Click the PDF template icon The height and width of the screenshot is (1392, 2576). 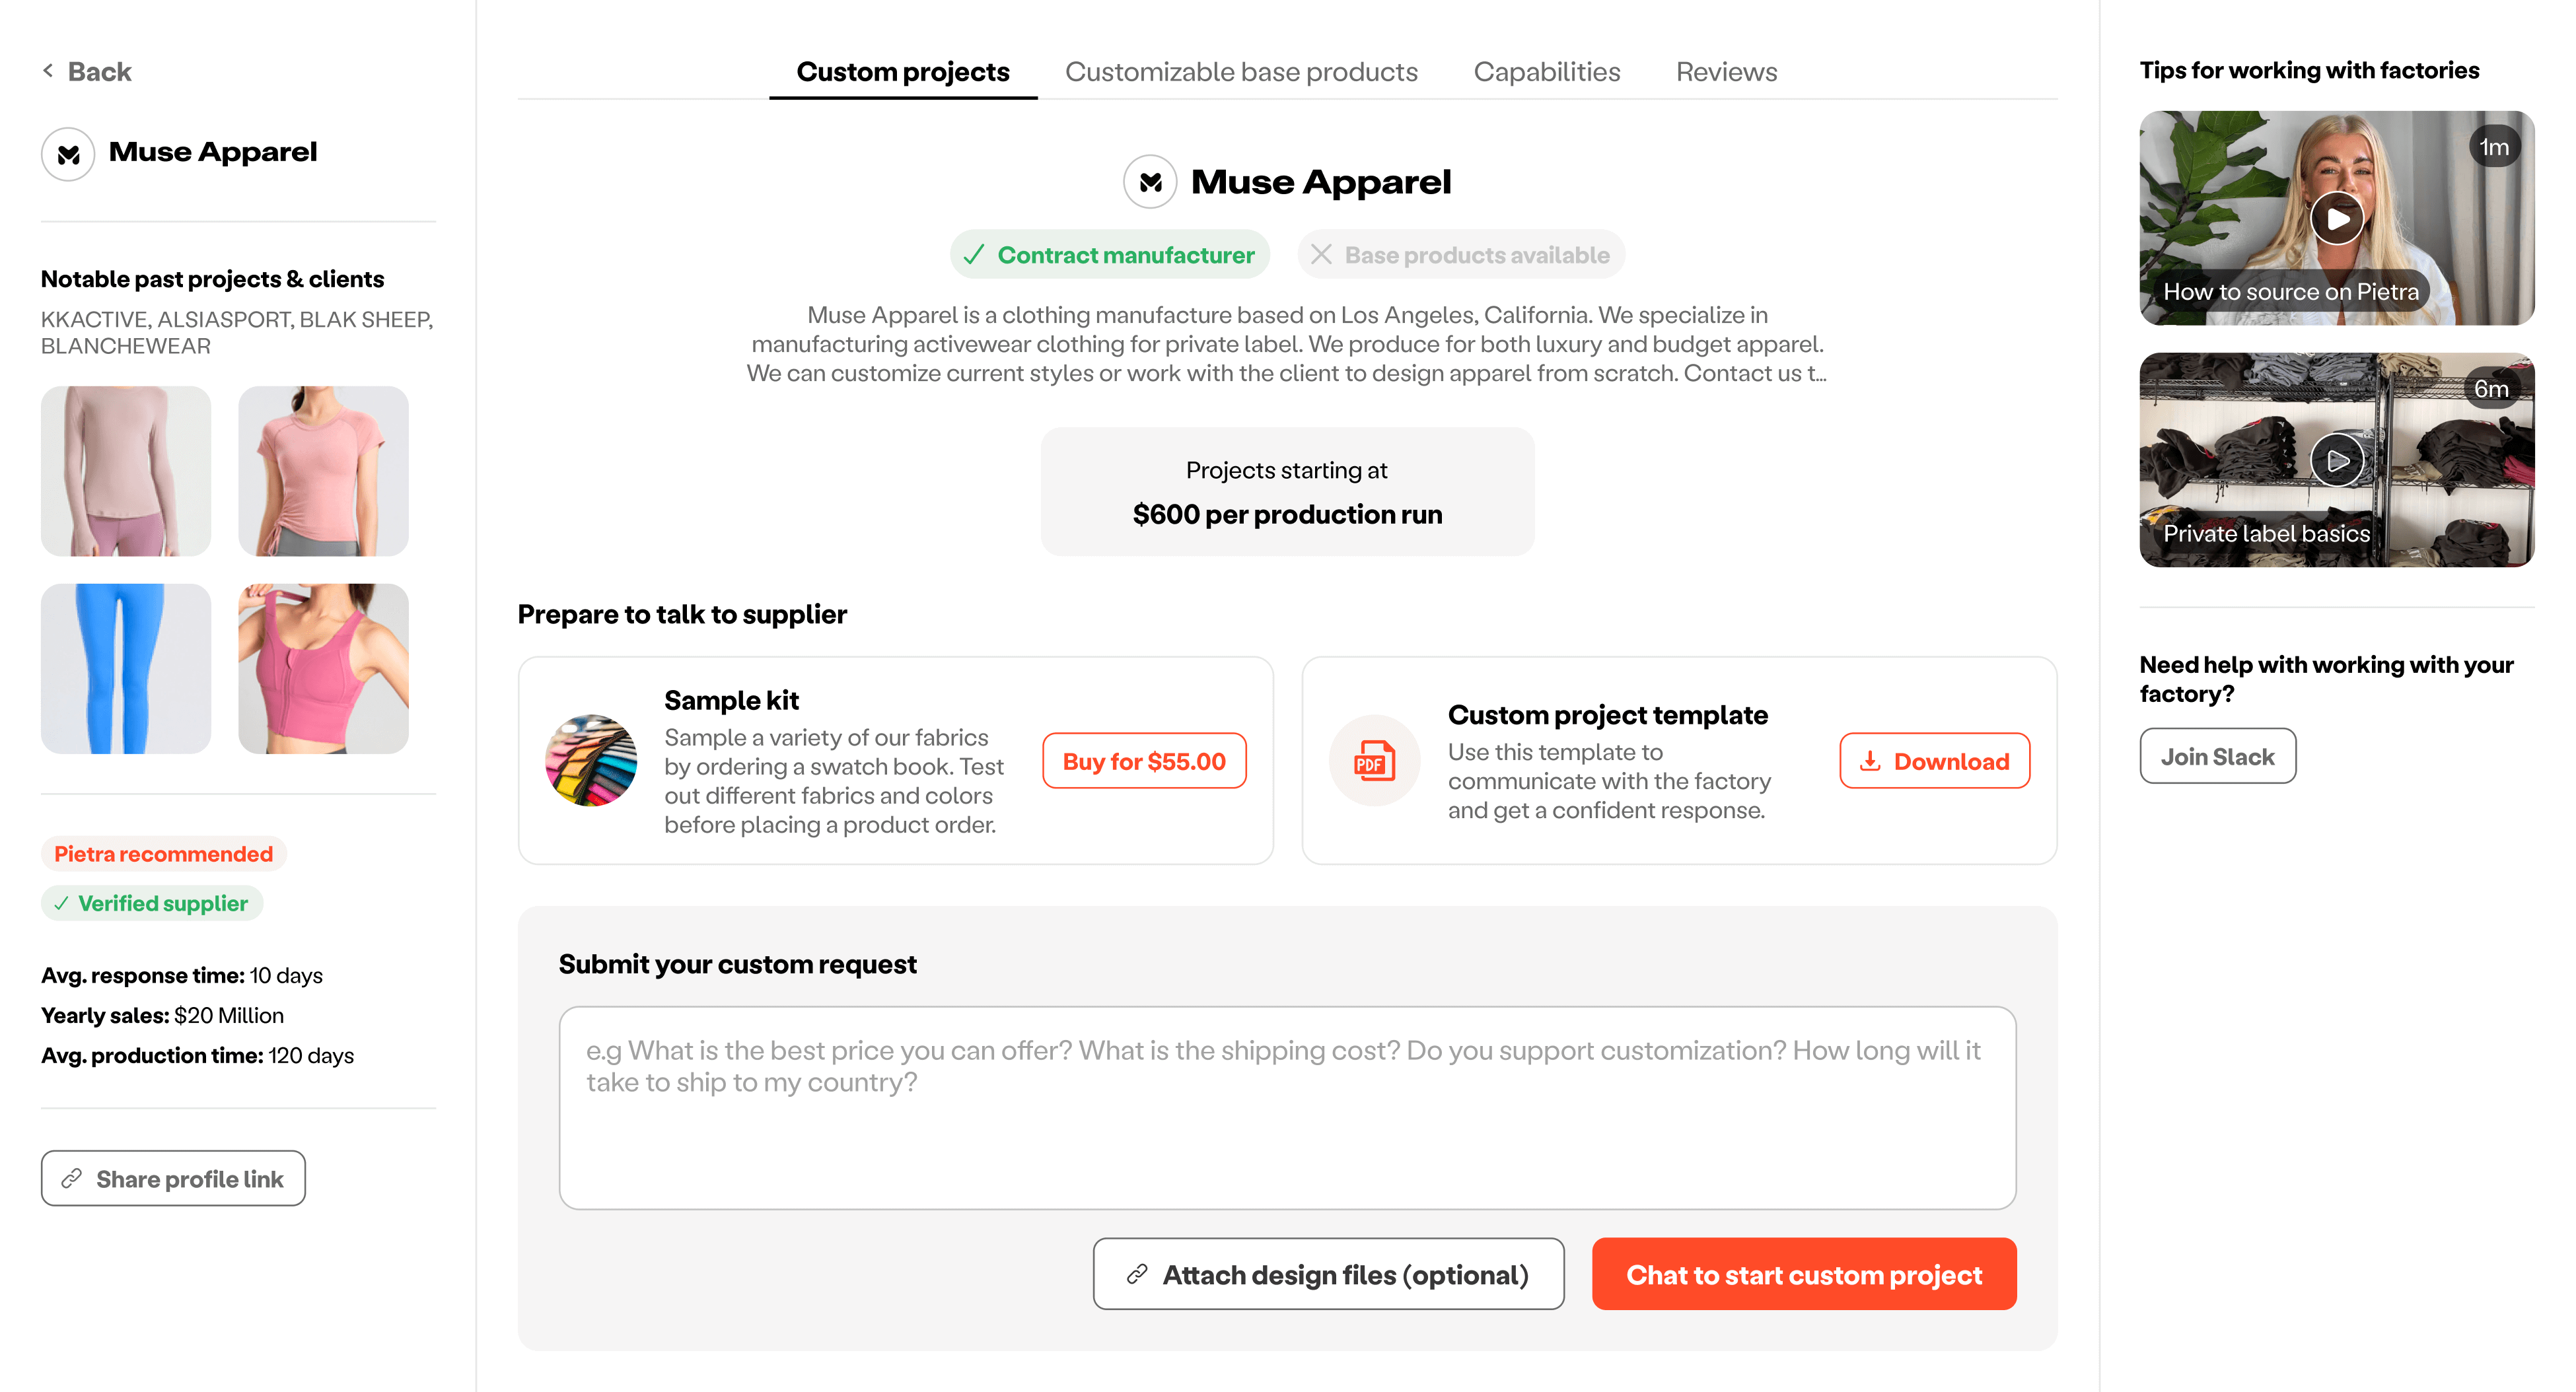point(1374,761)
